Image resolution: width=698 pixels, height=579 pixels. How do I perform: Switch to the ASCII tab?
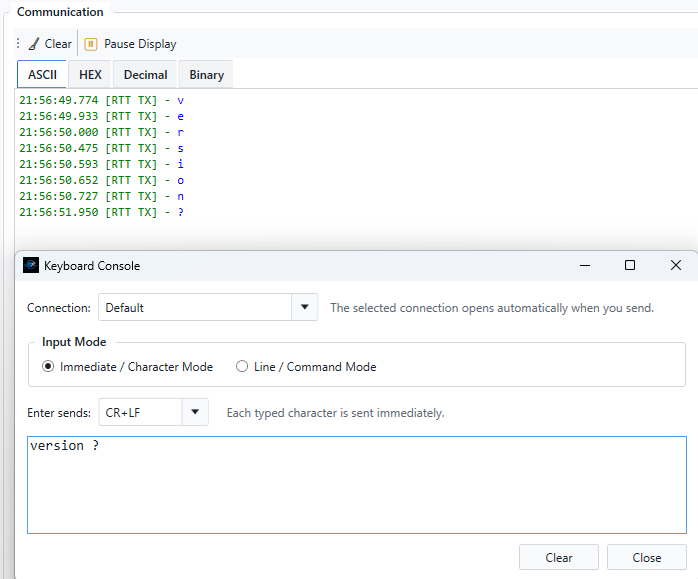click(42, 74)
